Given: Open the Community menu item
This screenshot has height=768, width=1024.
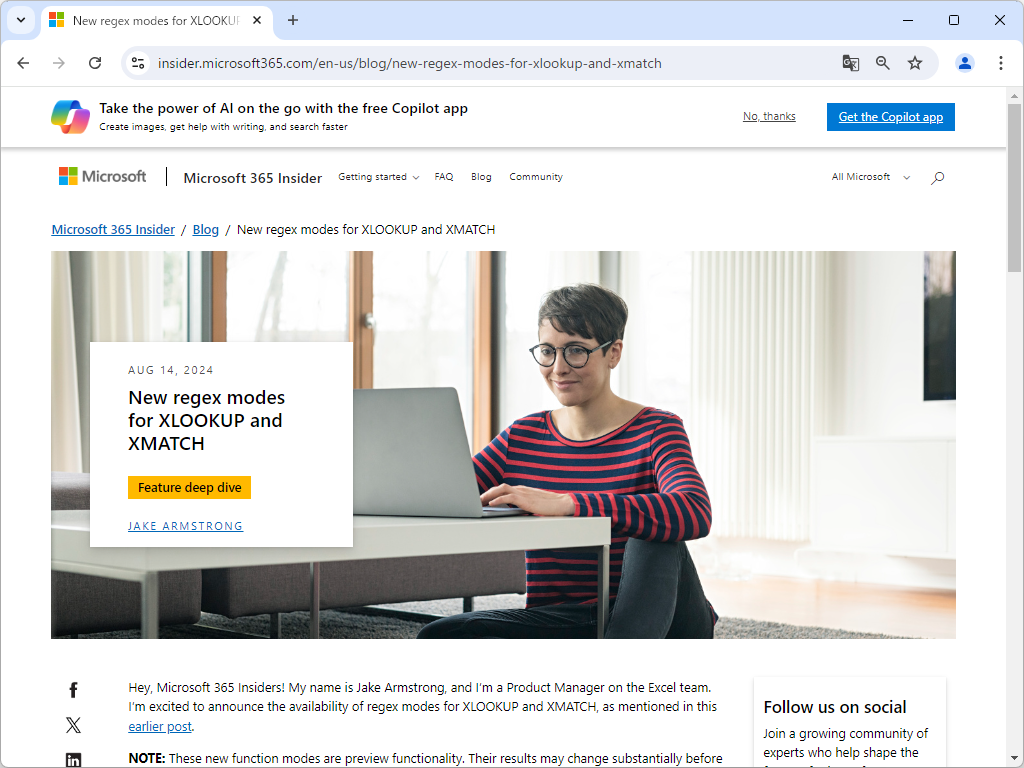Looking at the screenshot, I should [x=536, y=177].
